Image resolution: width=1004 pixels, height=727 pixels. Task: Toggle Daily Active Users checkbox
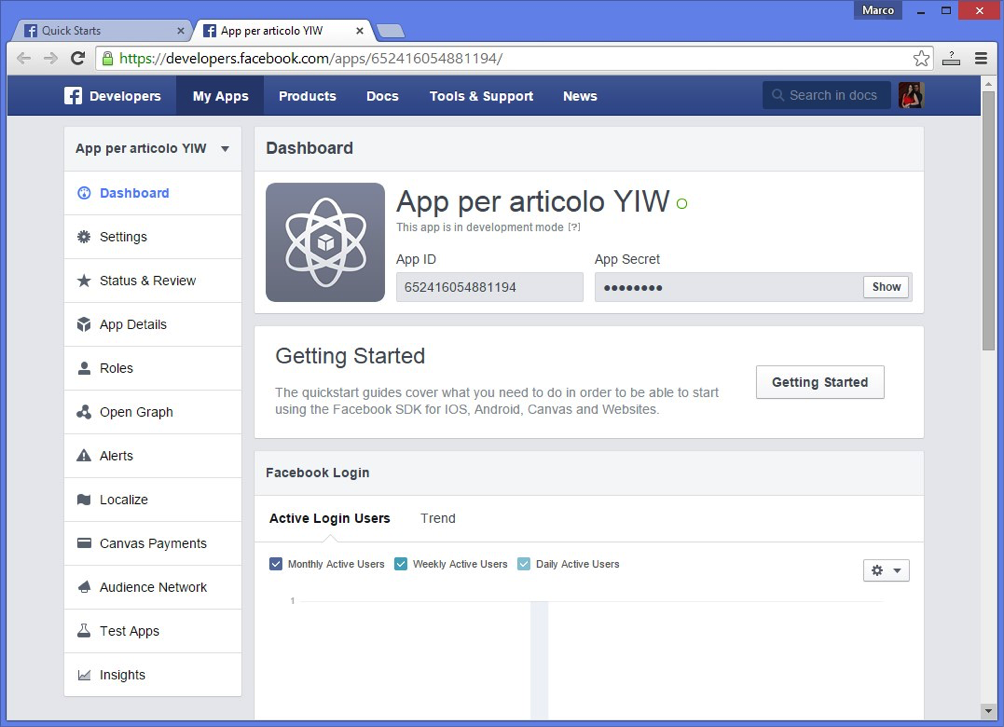point(524,564)
